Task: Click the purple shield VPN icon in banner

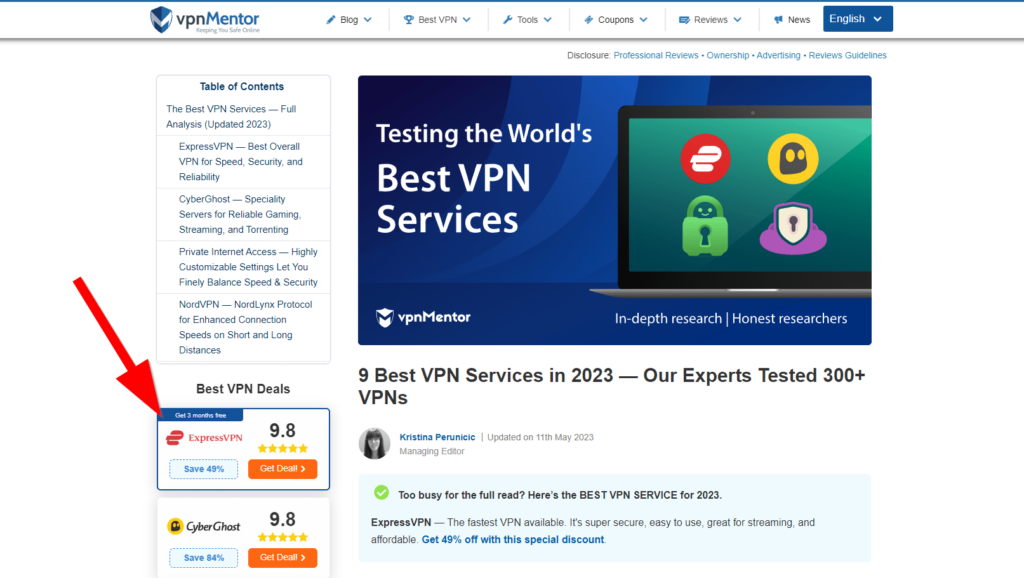Action: click(x=792, y=228)
